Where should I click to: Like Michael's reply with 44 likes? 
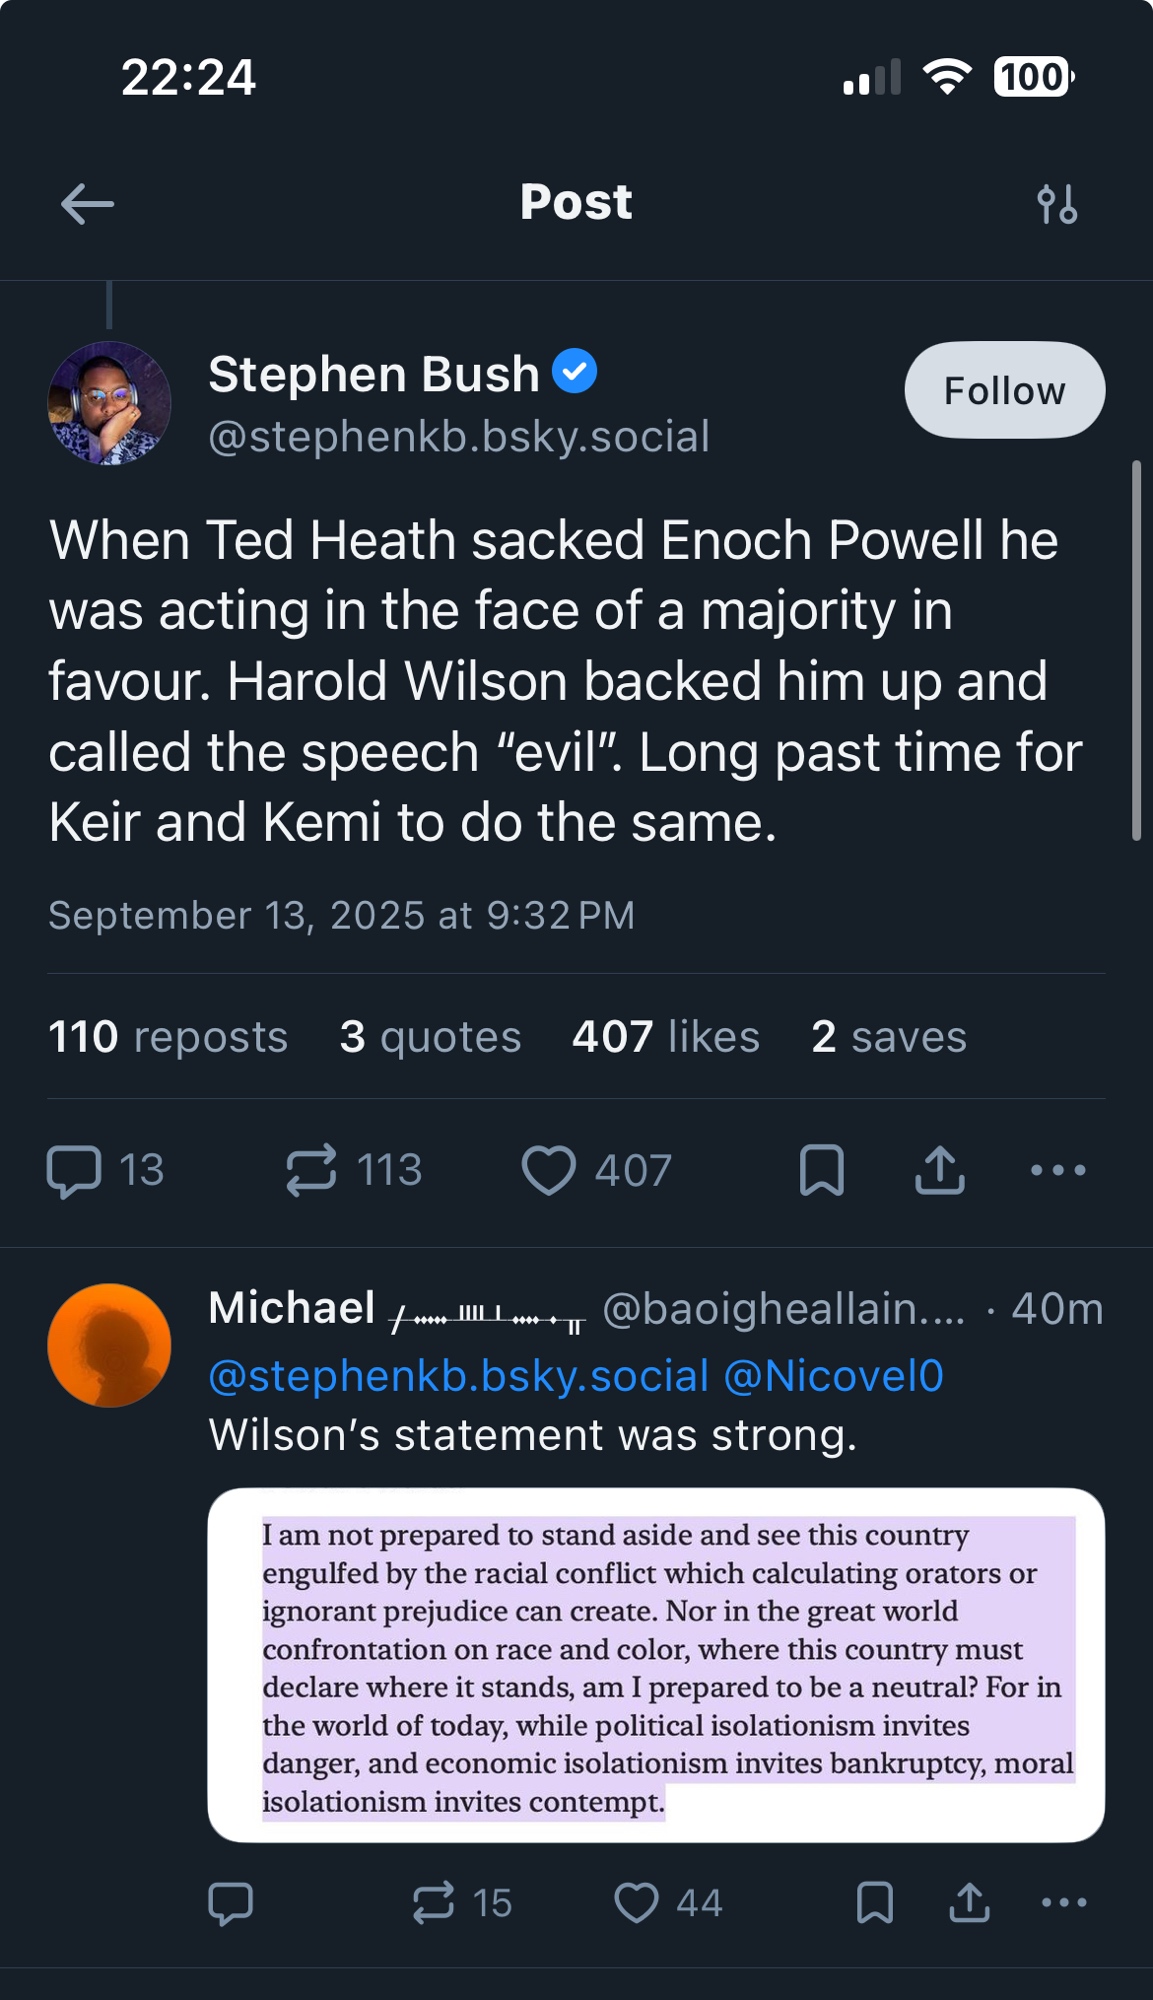(637, 1903)
